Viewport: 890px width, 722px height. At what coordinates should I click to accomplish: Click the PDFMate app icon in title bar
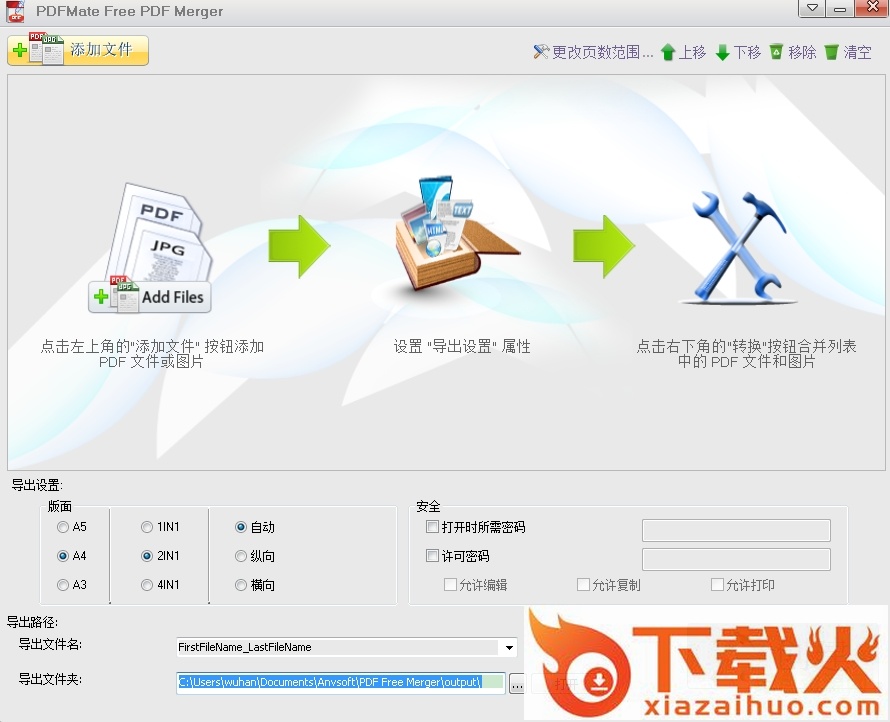(15, 11)
